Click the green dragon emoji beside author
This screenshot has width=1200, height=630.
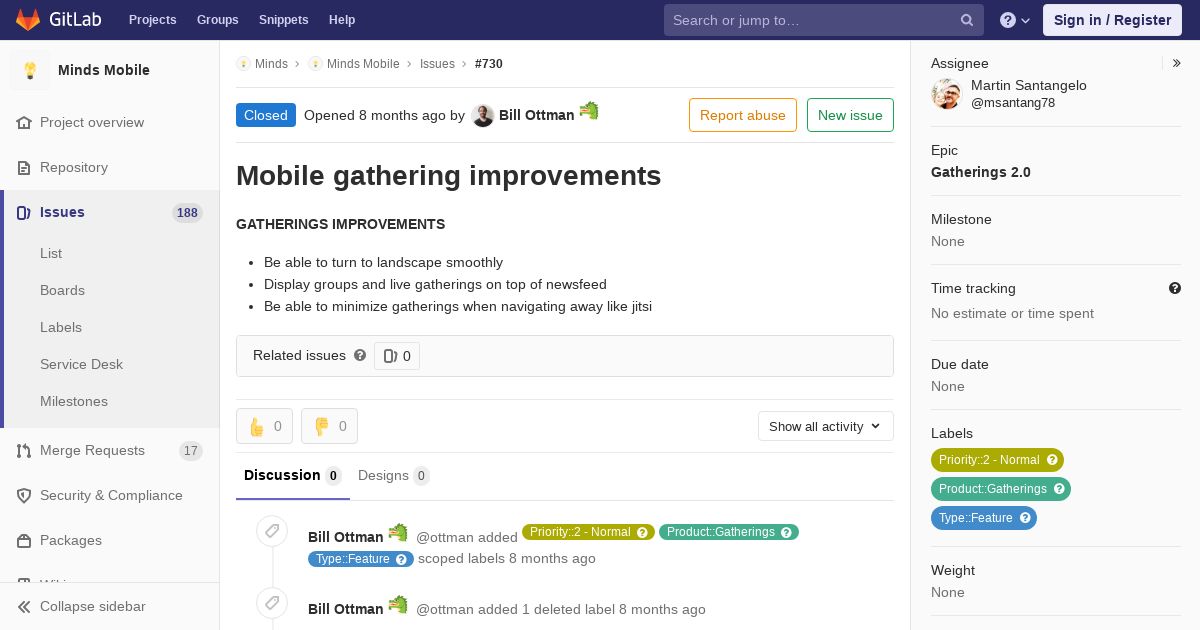[589, 111]
